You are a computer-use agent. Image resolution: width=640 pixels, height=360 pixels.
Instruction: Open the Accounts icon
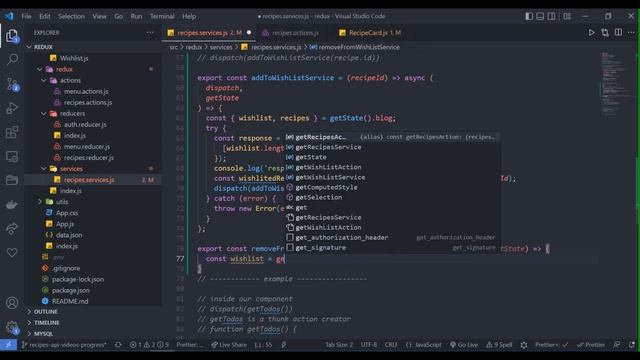point(12,303)
